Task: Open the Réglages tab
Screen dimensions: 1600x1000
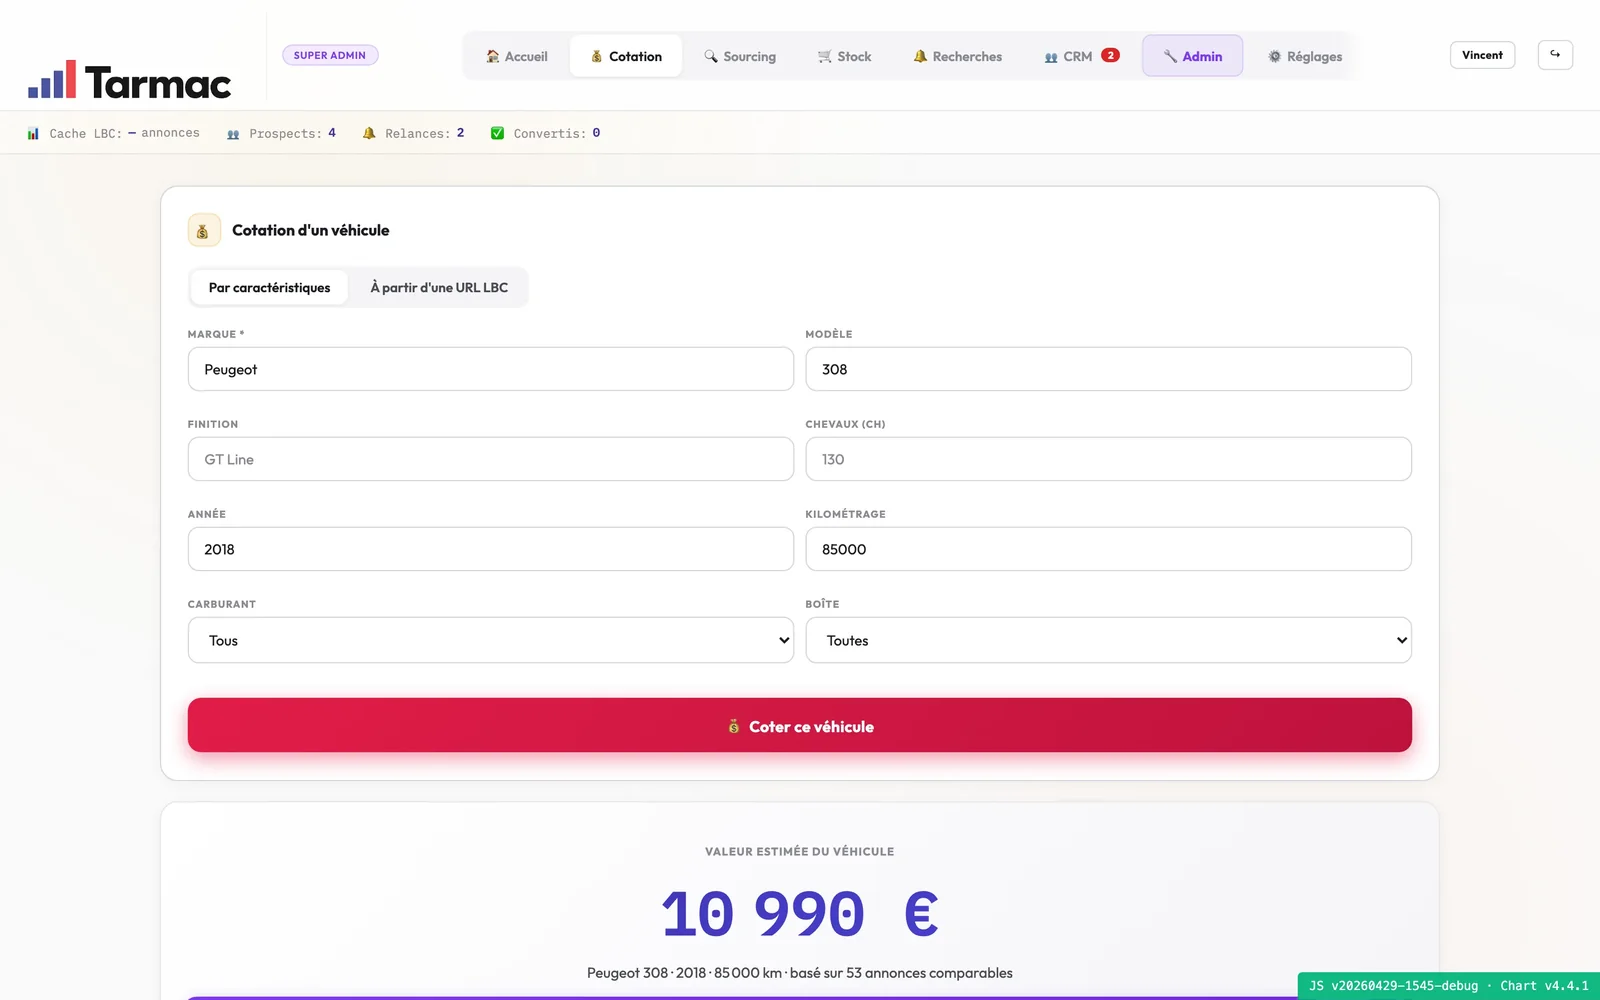Action: click(1305, 56)
